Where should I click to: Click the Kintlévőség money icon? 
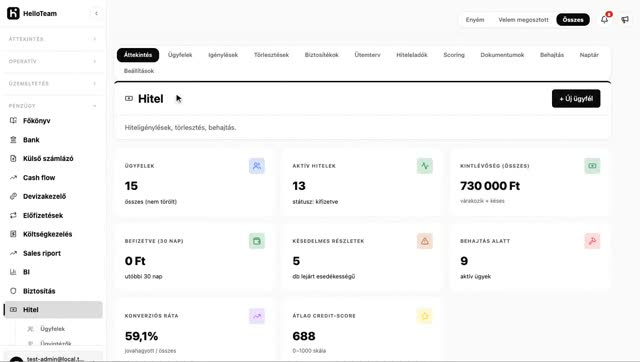[592, 166]
